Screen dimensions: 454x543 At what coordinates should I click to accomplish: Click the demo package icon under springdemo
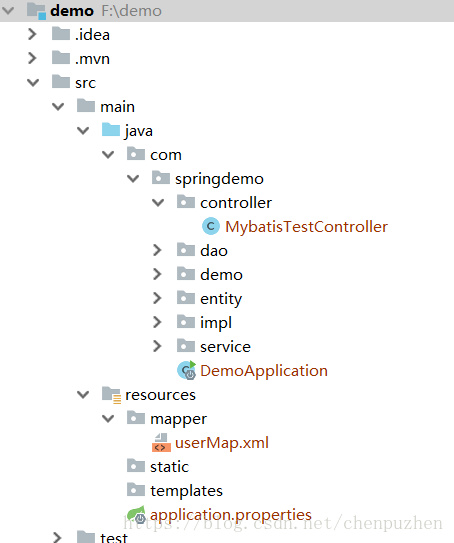tap(186, 274)
